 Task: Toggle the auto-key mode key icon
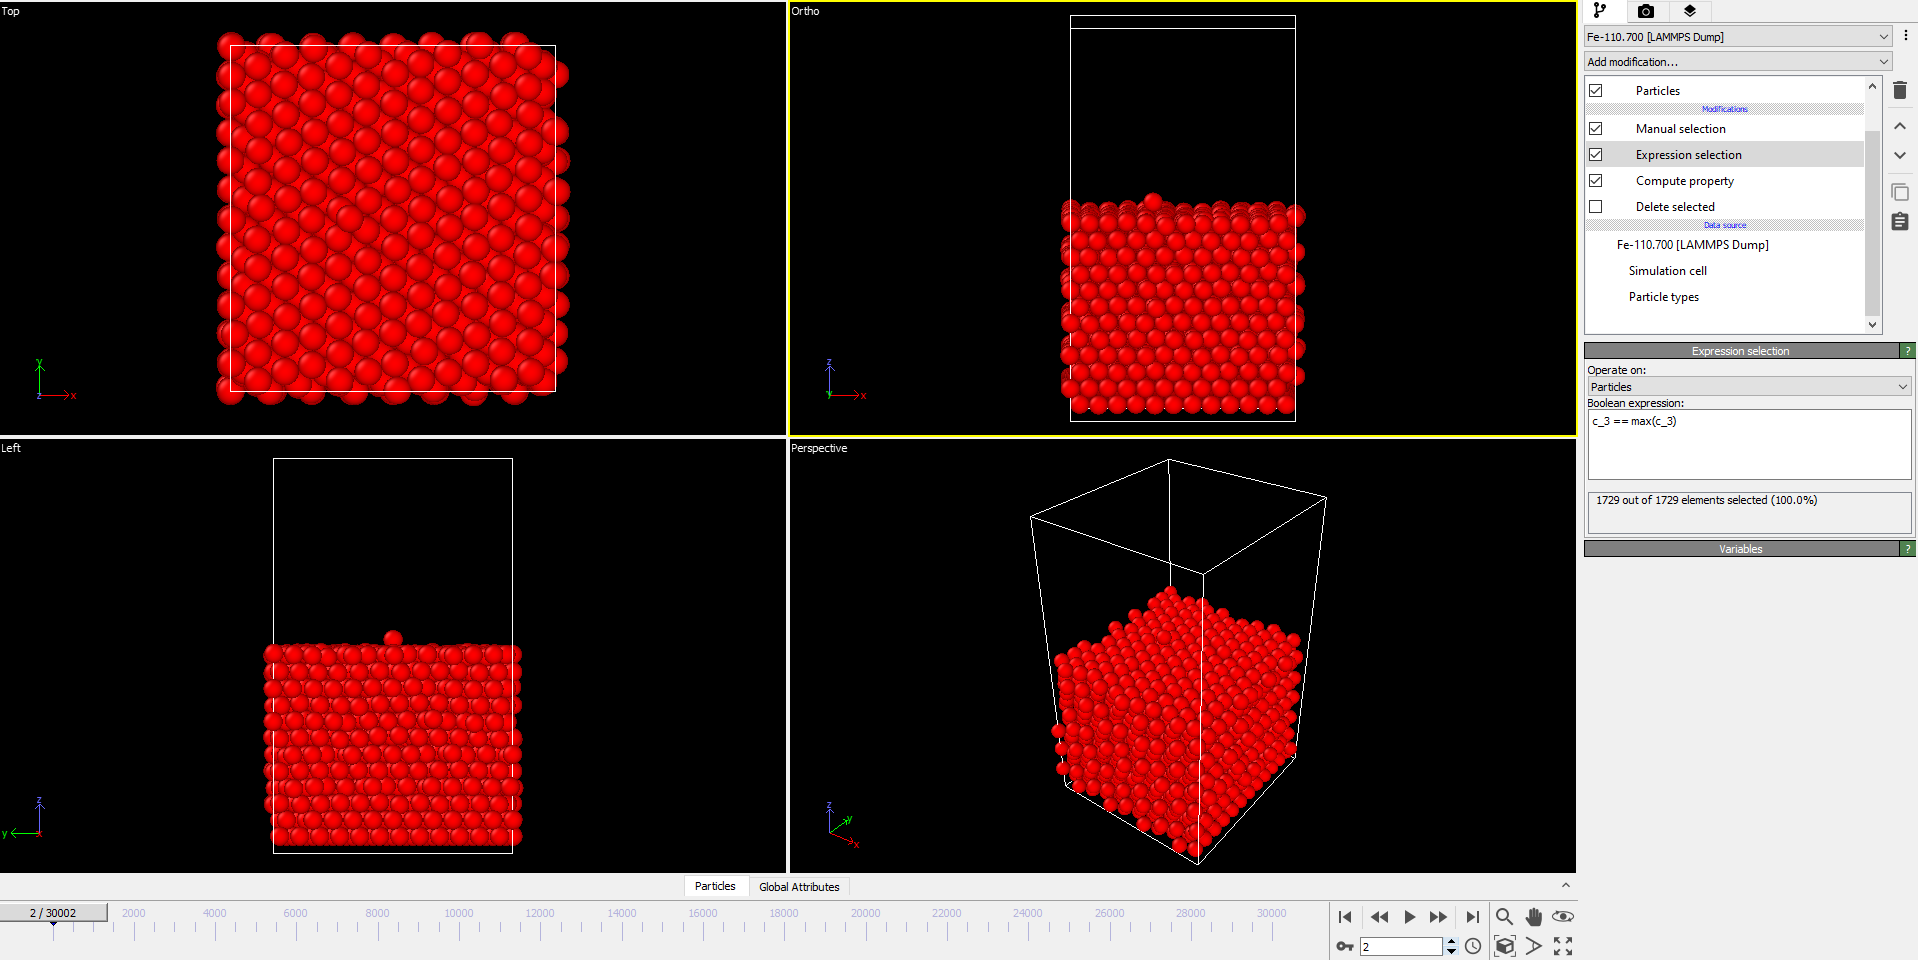[x=1345, y=946]
